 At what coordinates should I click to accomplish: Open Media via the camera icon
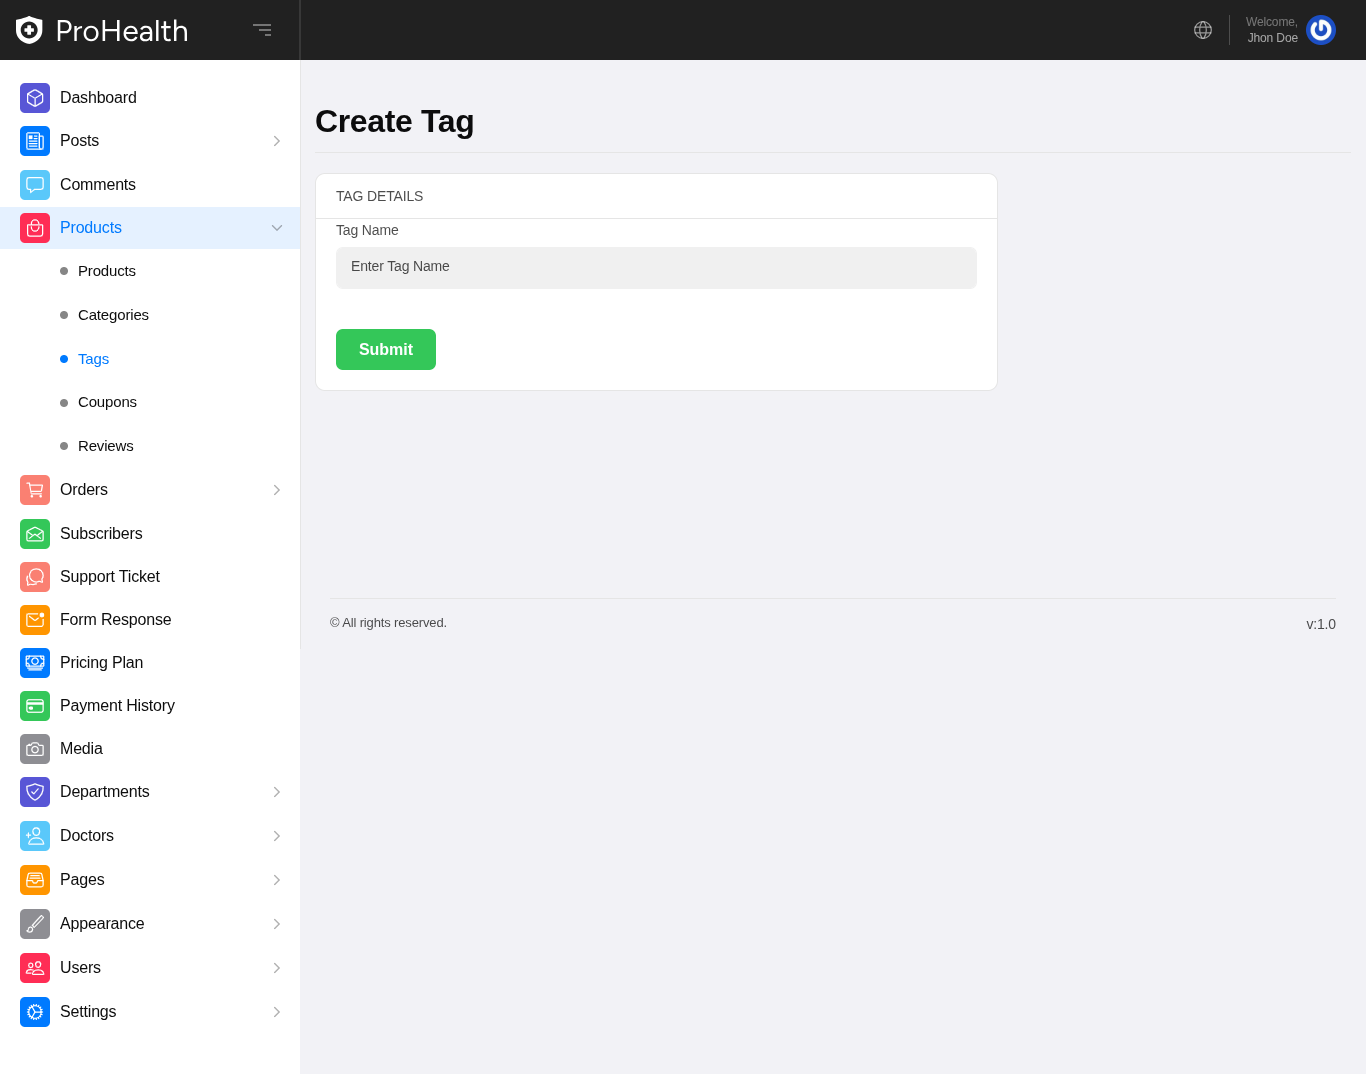click(35, 749)
